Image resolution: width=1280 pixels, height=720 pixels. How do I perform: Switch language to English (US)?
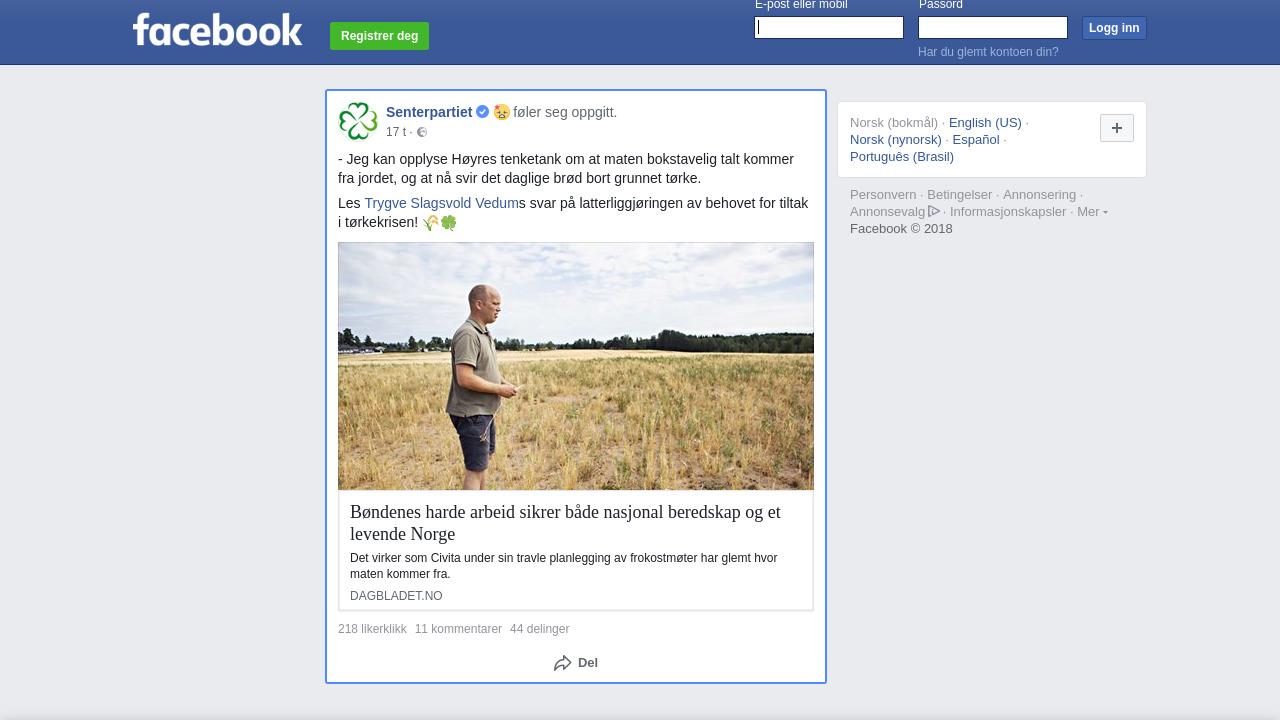tap(985, 123)
